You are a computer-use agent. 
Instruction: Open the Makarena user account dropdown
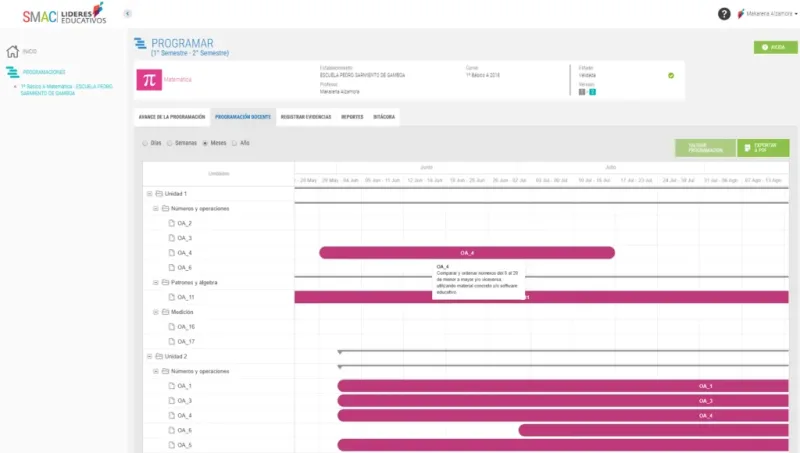pos(767,14)
